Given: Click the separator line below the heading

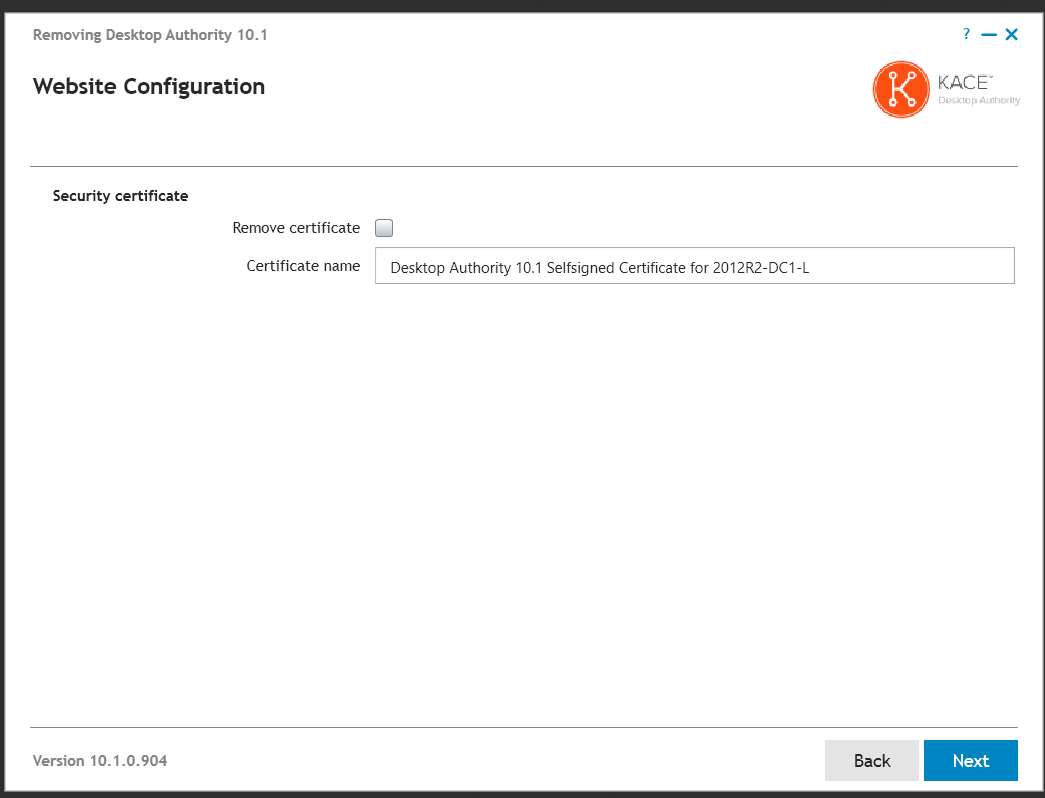Looking at the screenshot, I should [524, 166].
